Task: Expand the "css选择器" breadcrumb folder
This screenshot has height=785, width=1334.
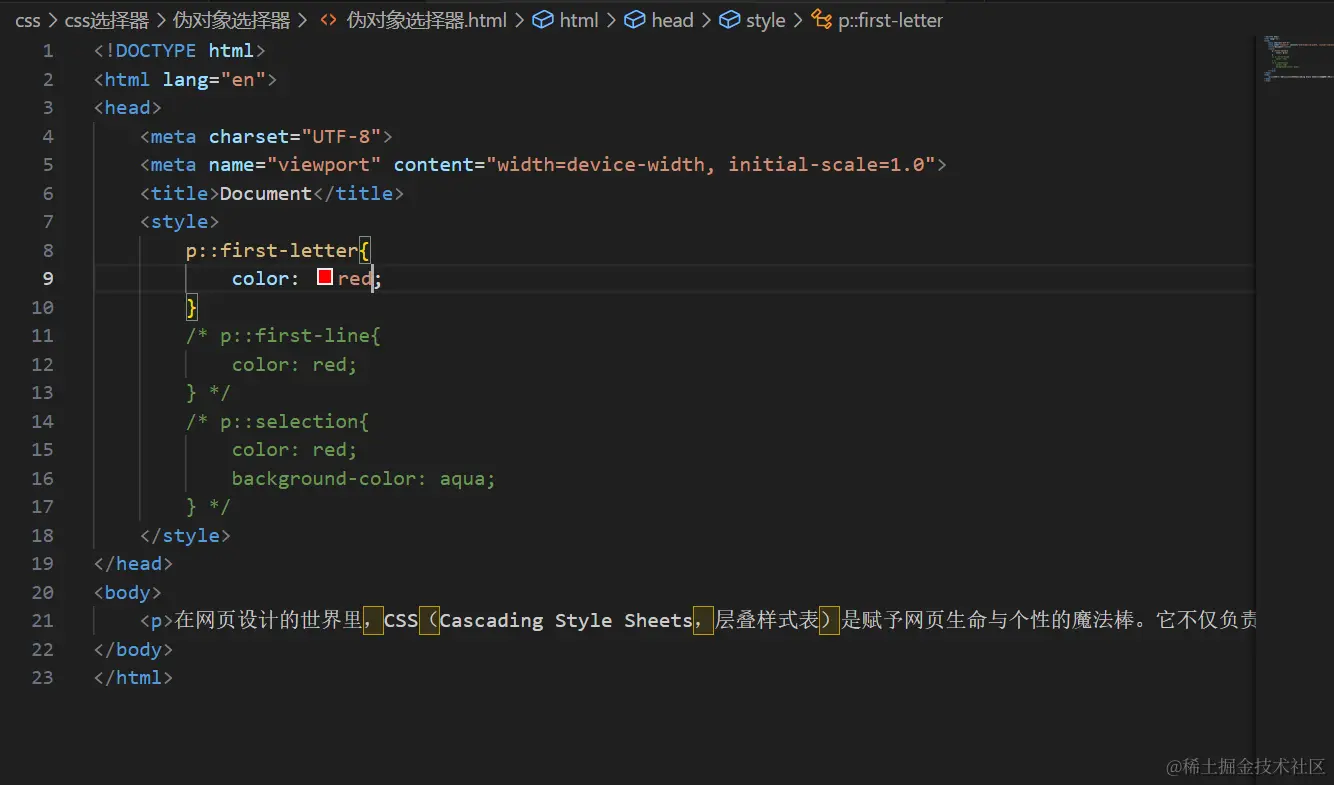Action: click(x=106, y=20)
